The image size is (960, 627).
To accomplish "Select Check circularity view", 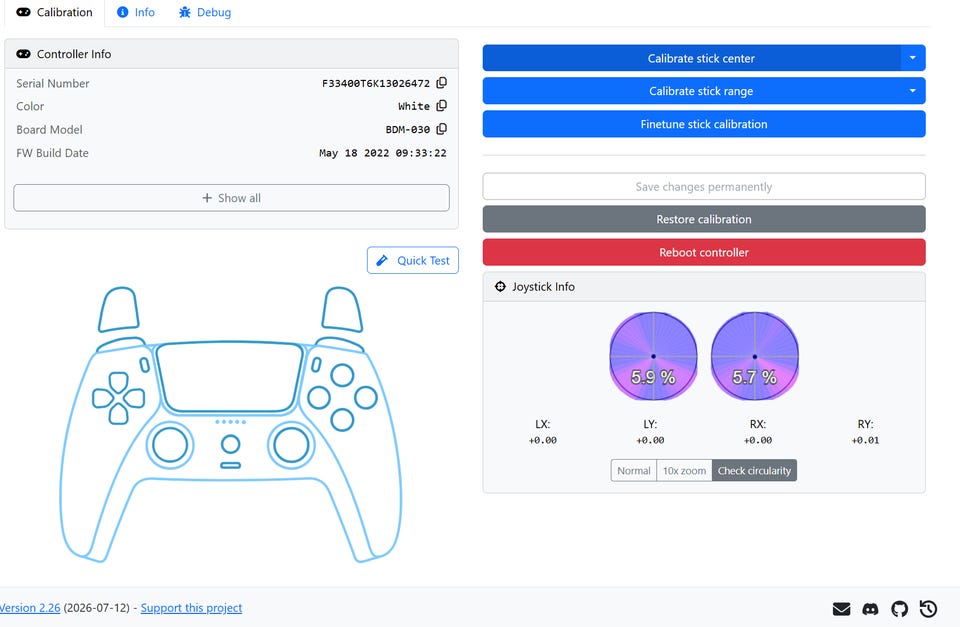I will (x=754, y=470).
